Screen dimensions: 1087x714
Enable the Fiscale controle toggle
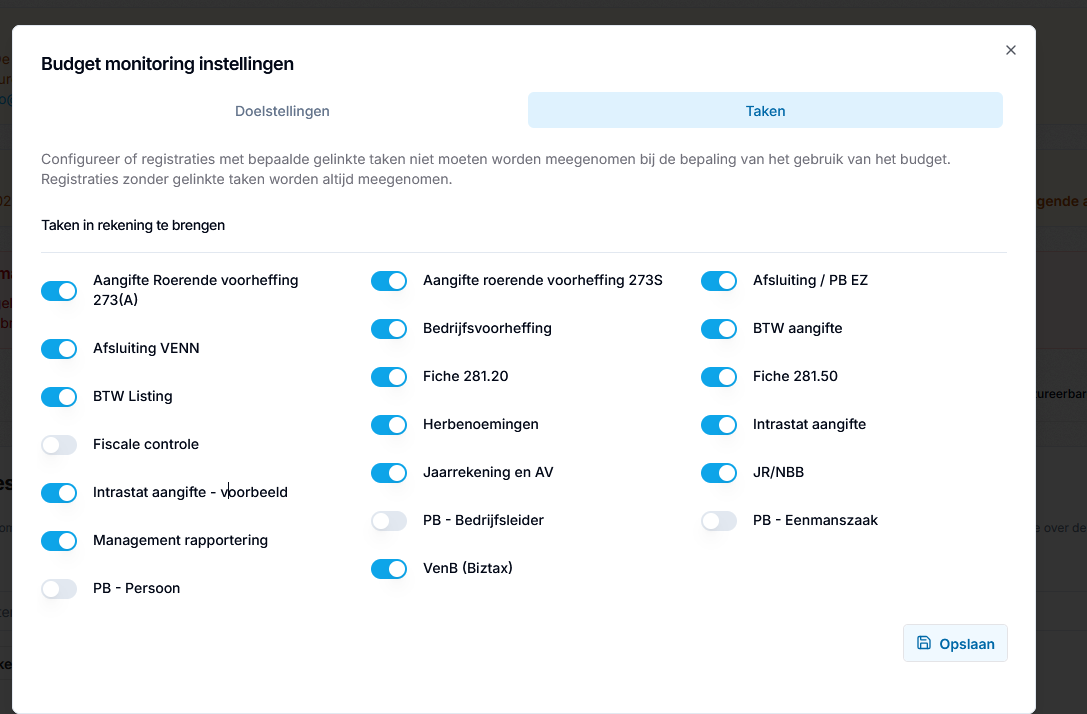[x=59, y=444]
